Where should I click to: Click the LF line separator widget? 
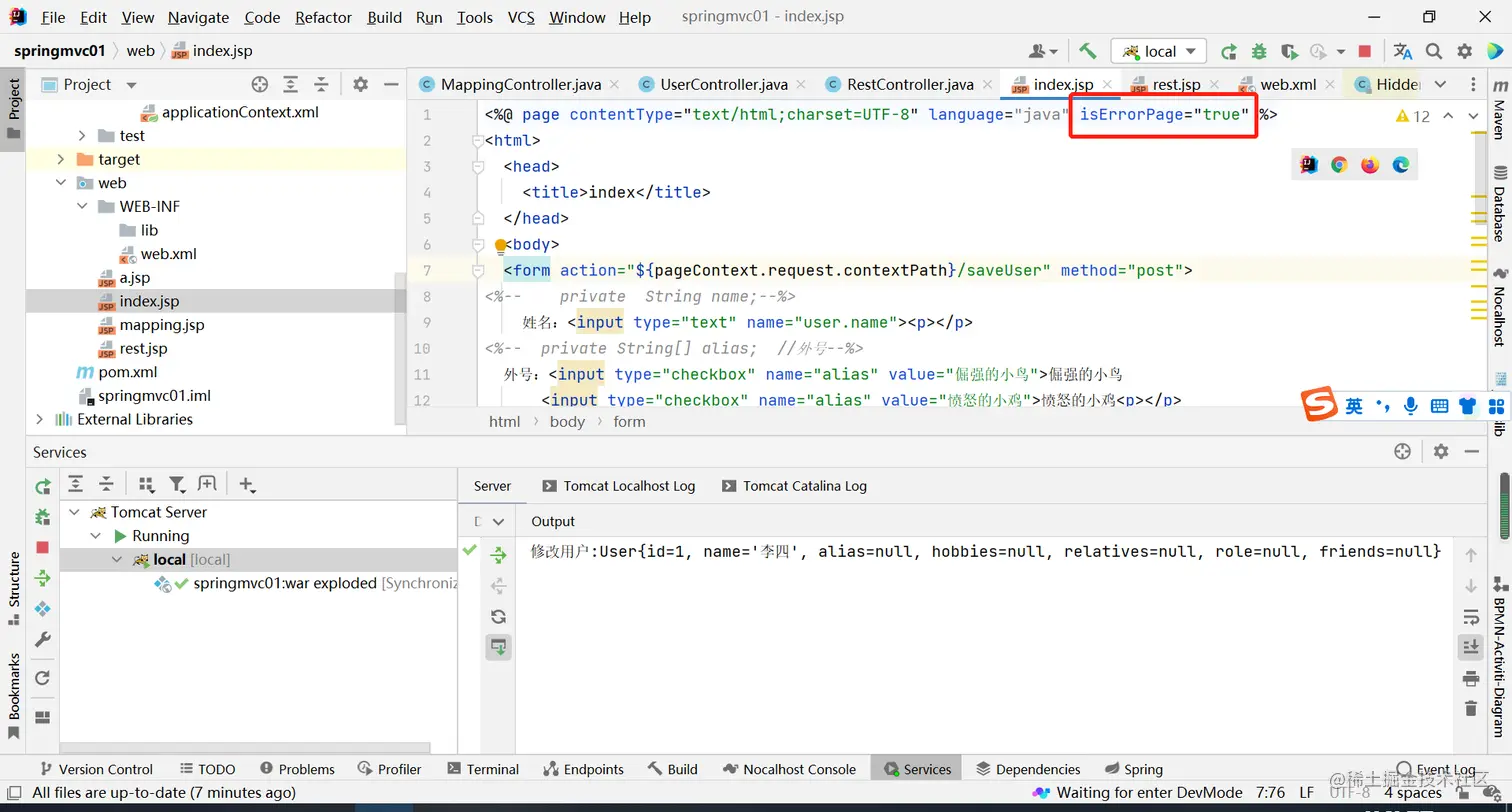pos(1306,792)
